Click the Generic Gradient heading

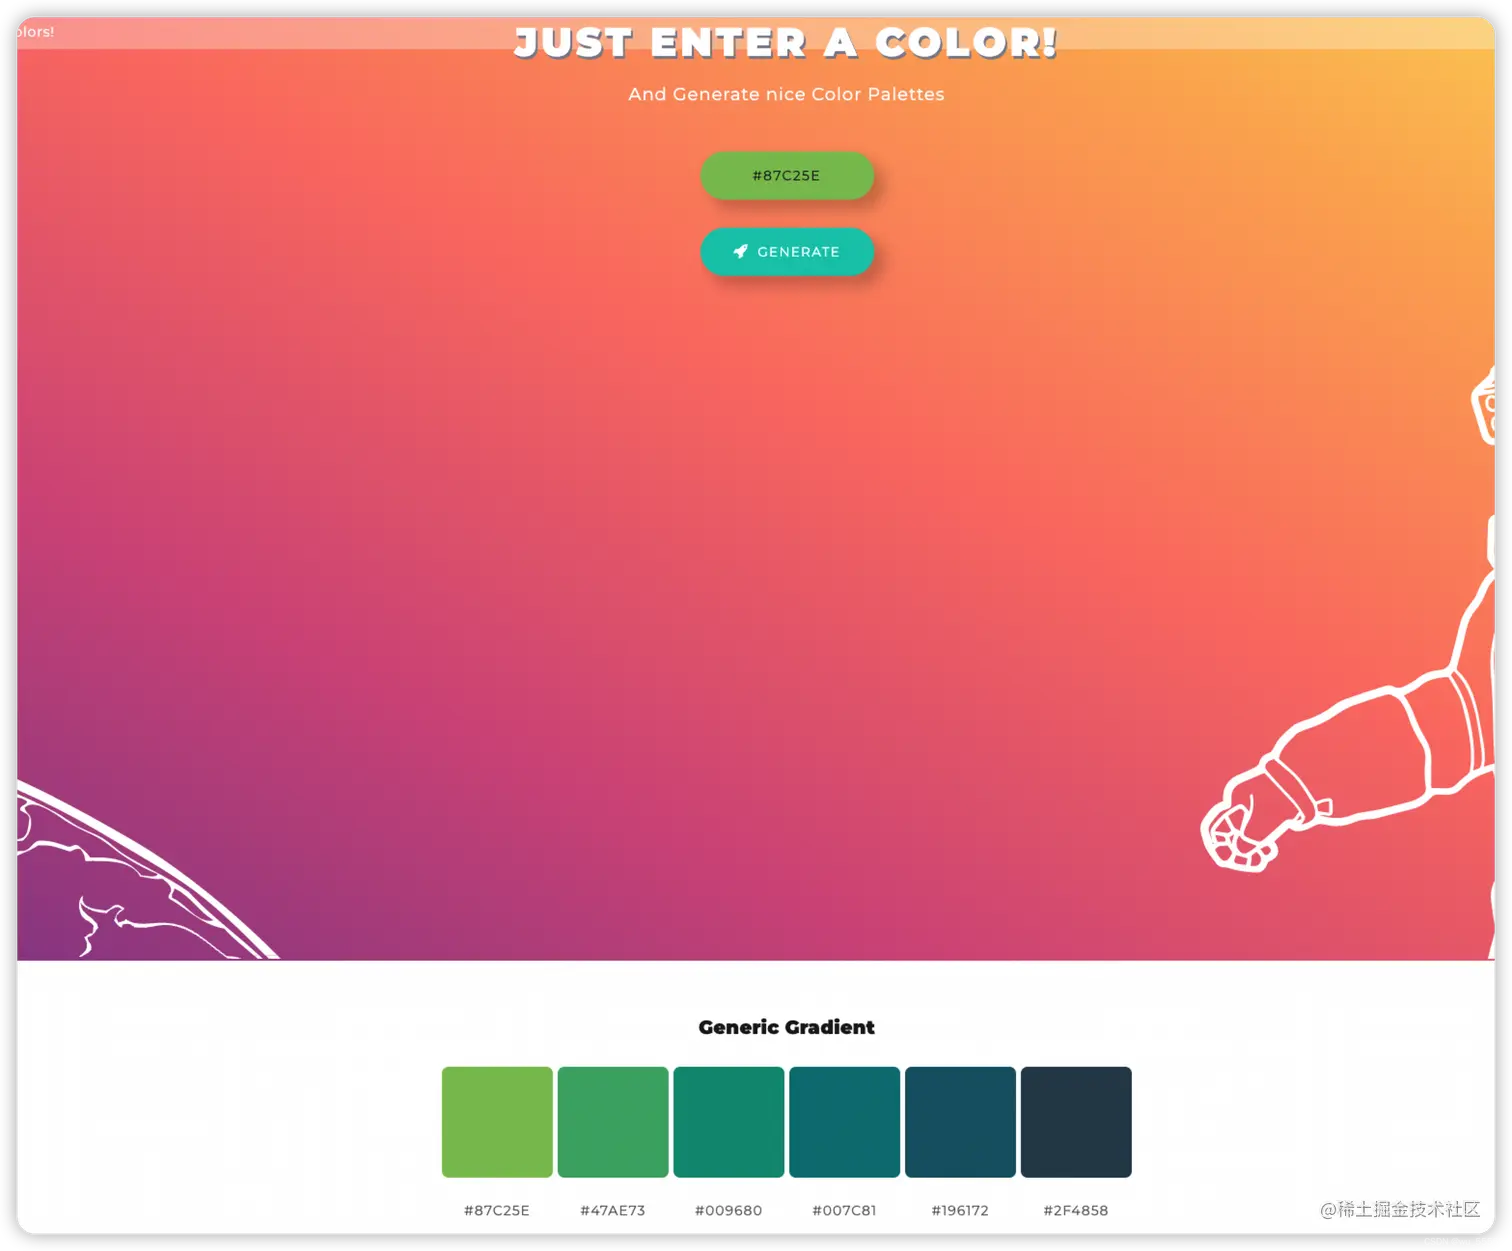(x=786, y=1027)
